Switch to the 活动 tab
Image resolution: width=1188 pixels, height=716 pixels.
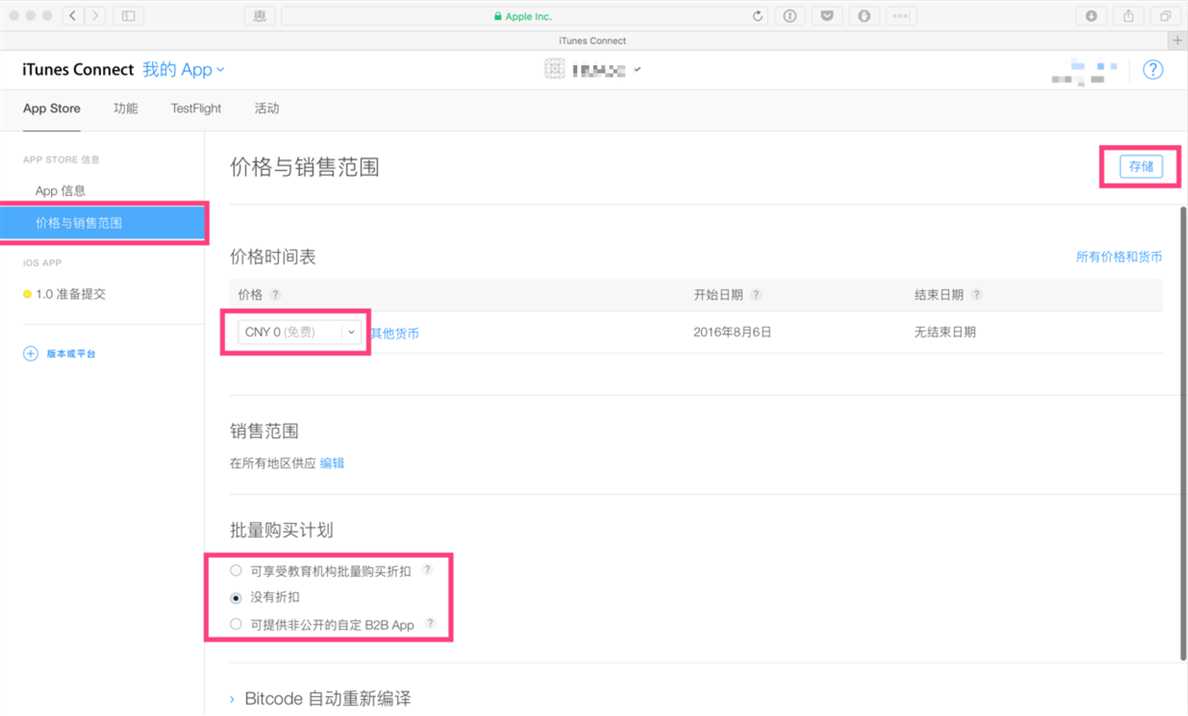pyautogui.click(x=267, y=108)
